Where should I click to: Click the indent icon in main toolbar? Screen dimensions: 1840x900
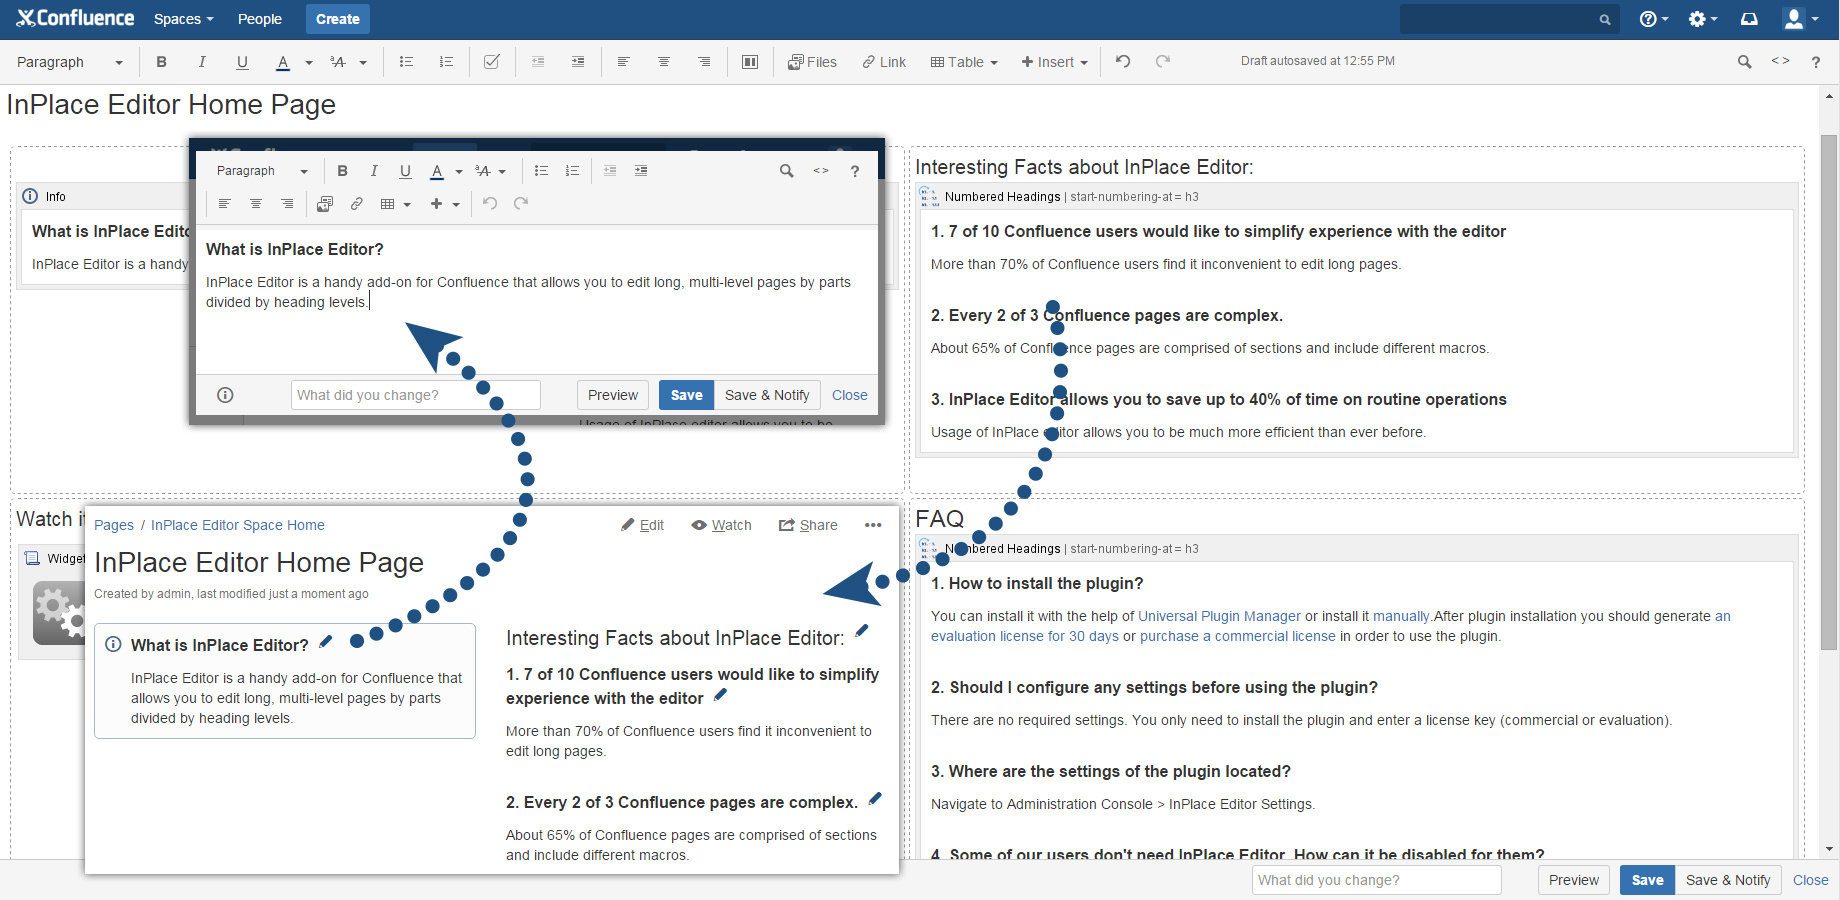tap(578, 62)
